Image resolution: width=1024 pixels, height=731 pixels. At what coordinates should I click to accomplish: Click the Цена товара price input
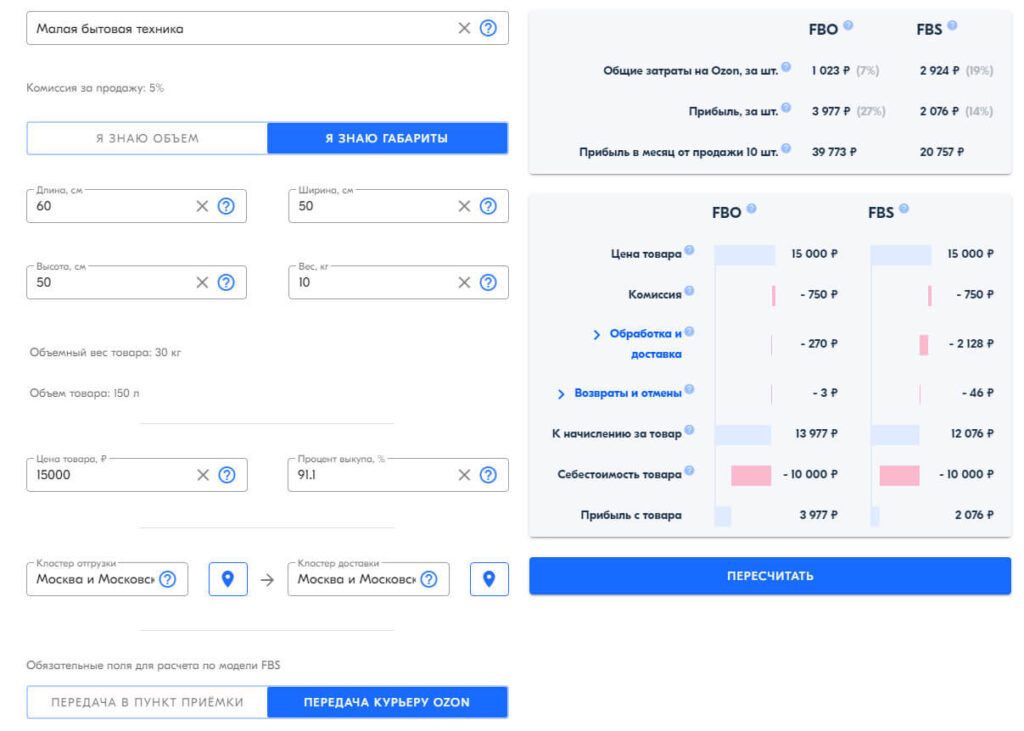click(x=110, y=475)
